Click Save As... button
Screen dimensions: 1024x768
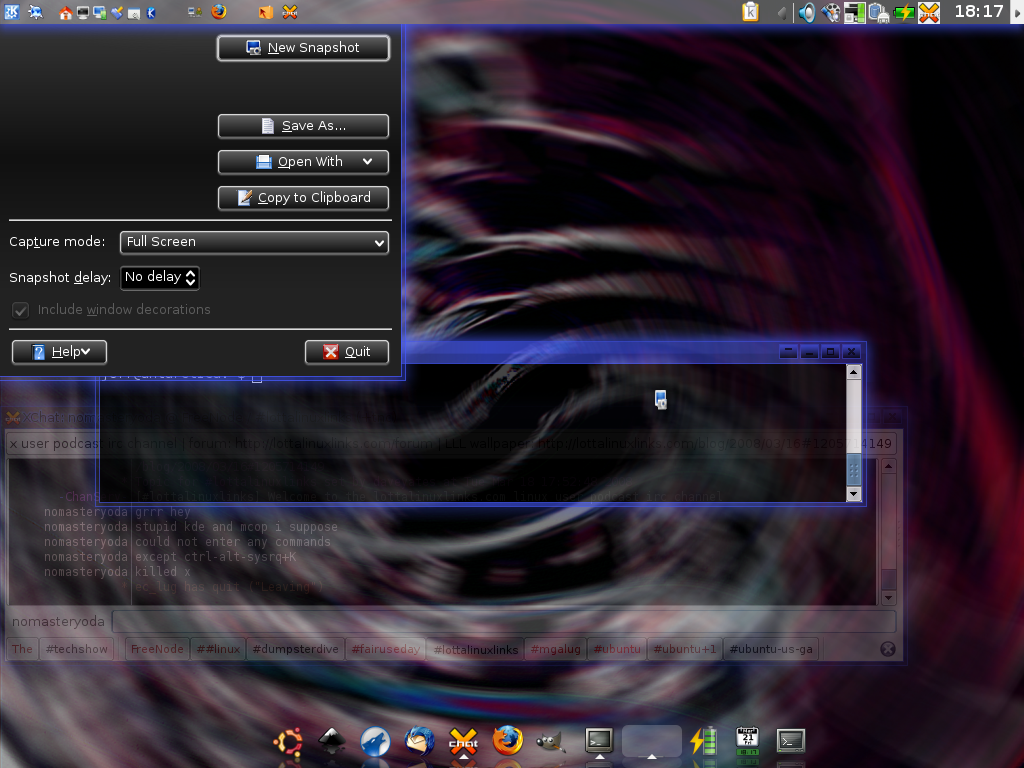click(304, 126)
